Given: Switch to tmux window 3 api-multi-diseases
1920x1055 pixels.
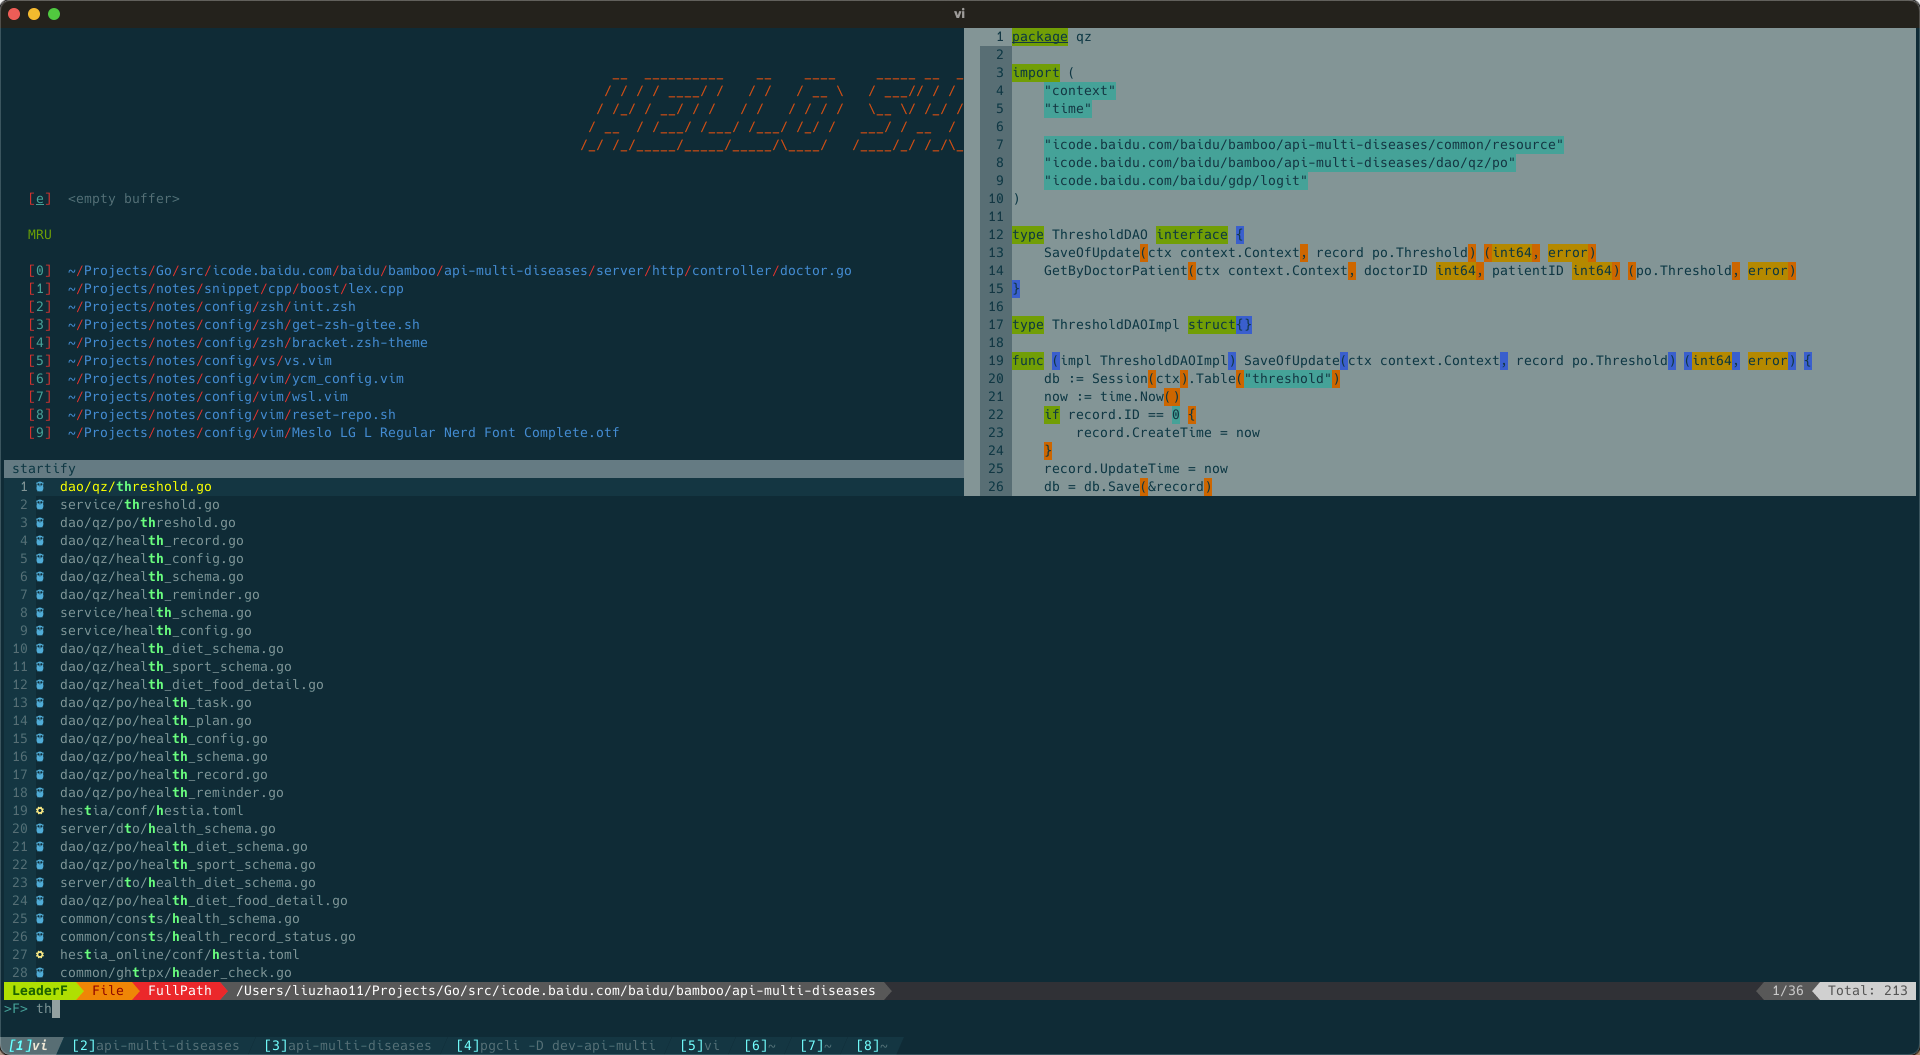Looking at the screenshot, I should [348, 1046].
